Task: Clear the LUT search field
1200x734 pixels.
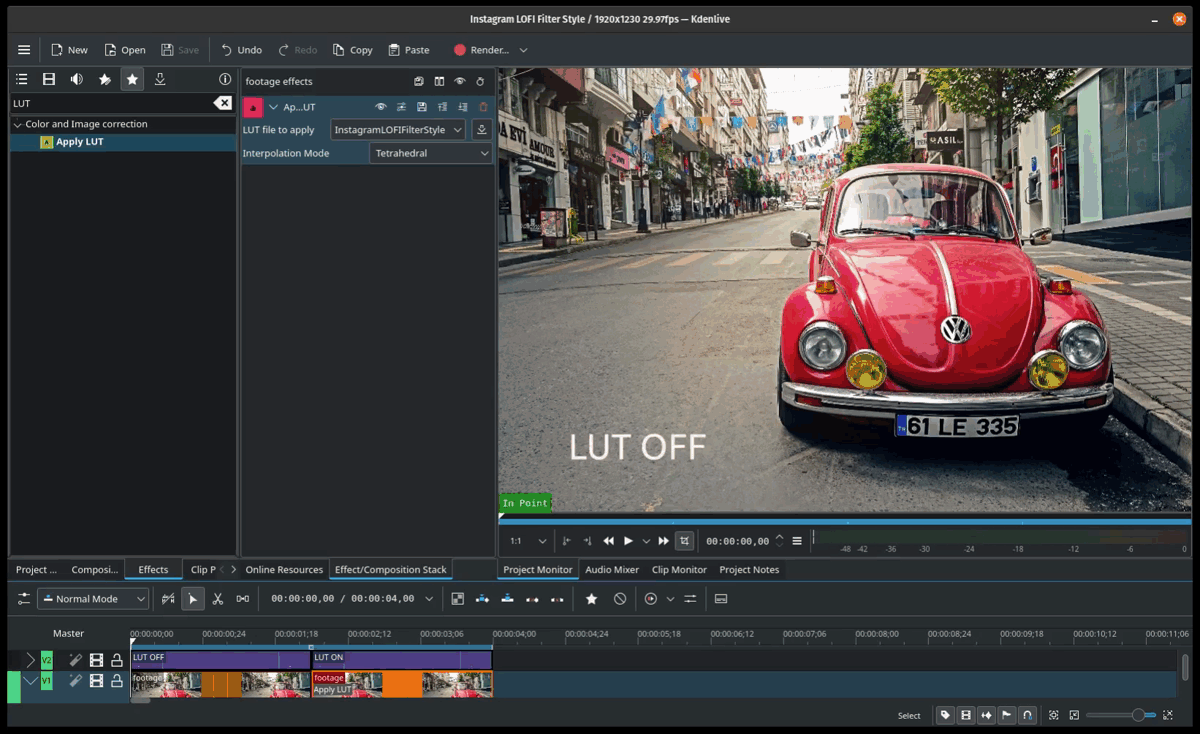Action: [x=222, y=103]
